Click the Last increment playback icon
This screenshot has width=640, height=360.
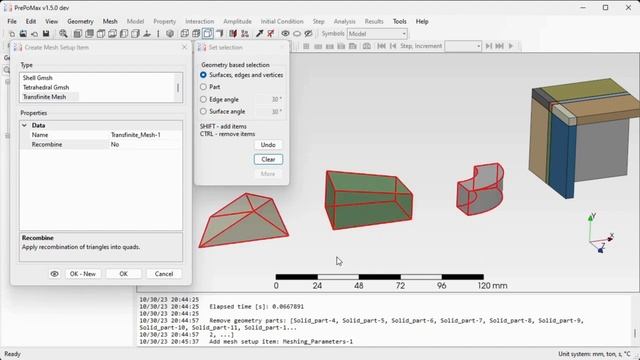(x=499, y=46)
